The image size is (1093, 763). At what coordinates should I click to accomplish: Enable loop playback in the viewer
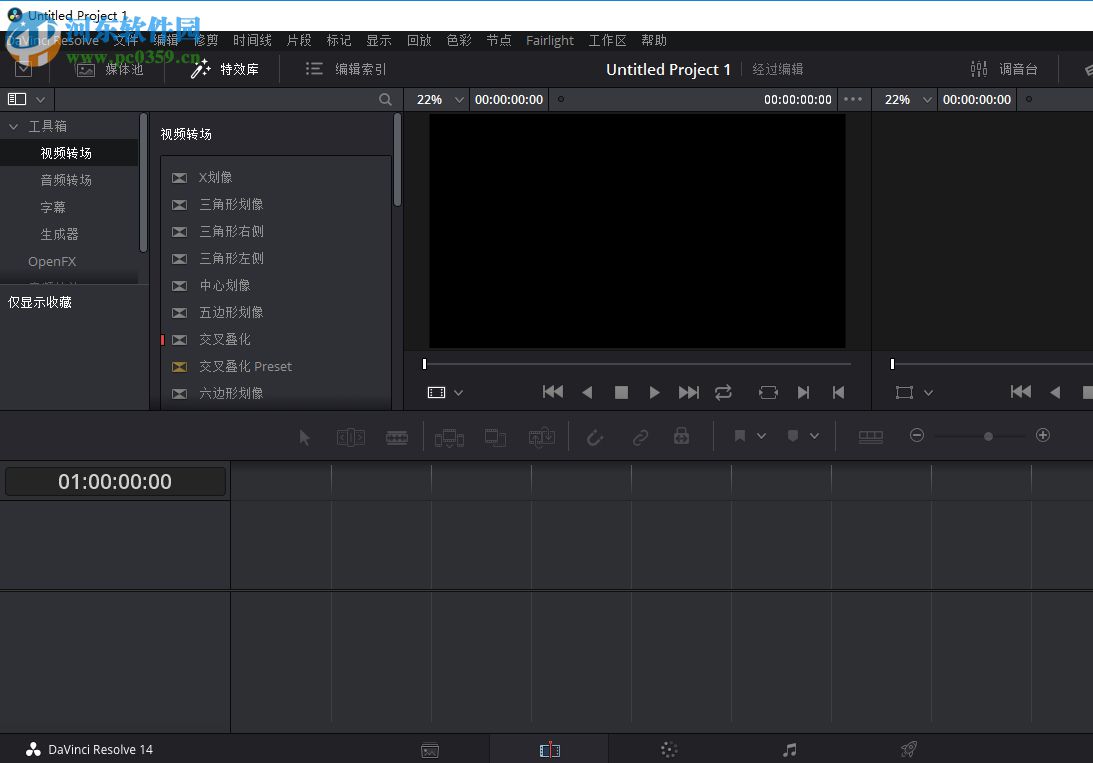(x=723, y=392)
